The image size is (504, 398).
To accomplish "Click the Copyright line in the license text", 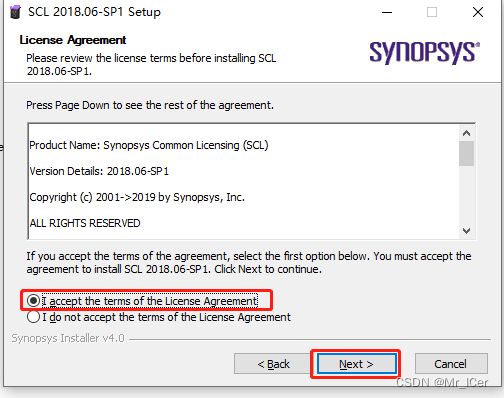I will [x=137, y=197].
